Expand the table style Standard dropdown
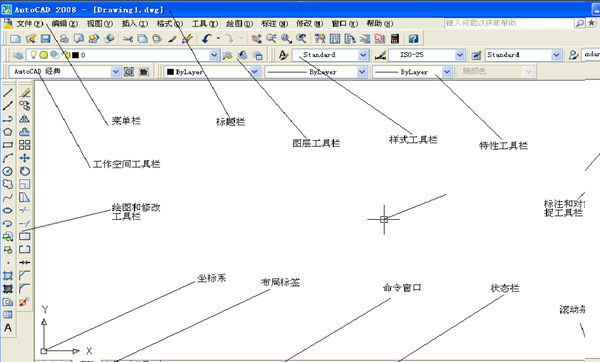This screenshot has height=362, width=600. 556,55
